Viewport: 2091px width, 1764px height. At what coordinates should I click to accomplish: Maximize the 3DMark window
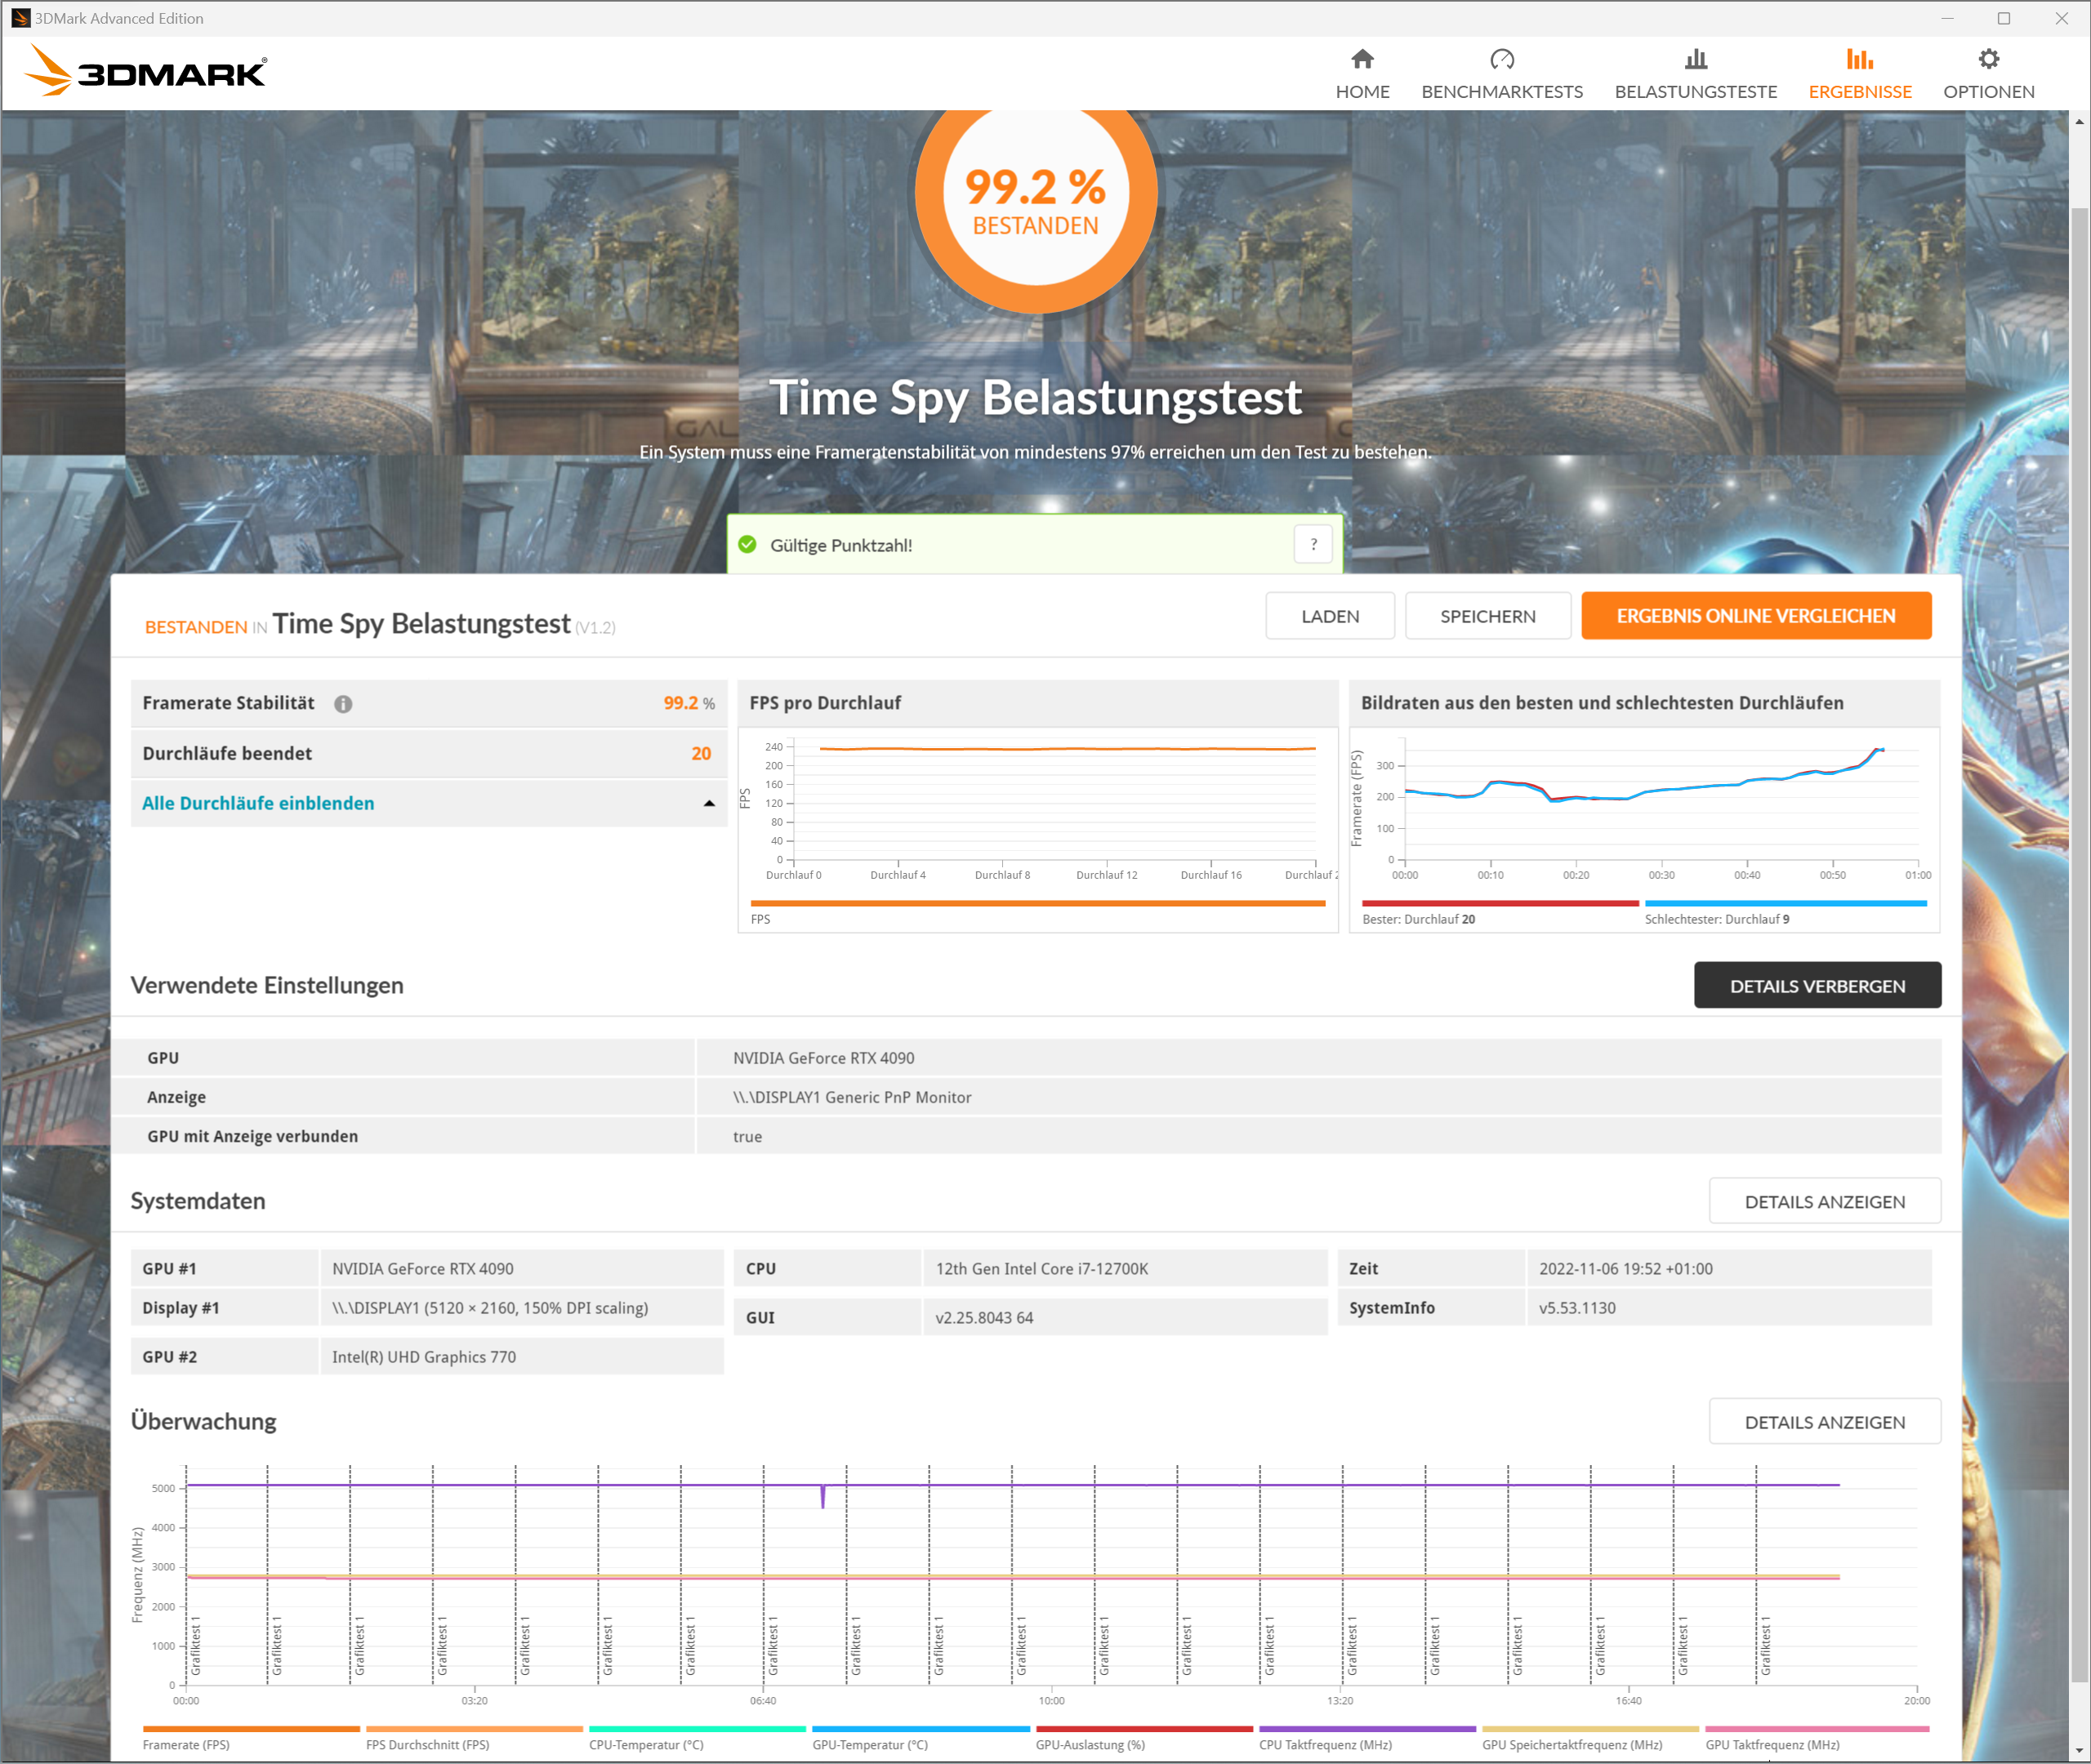(x=2003, y=18)
